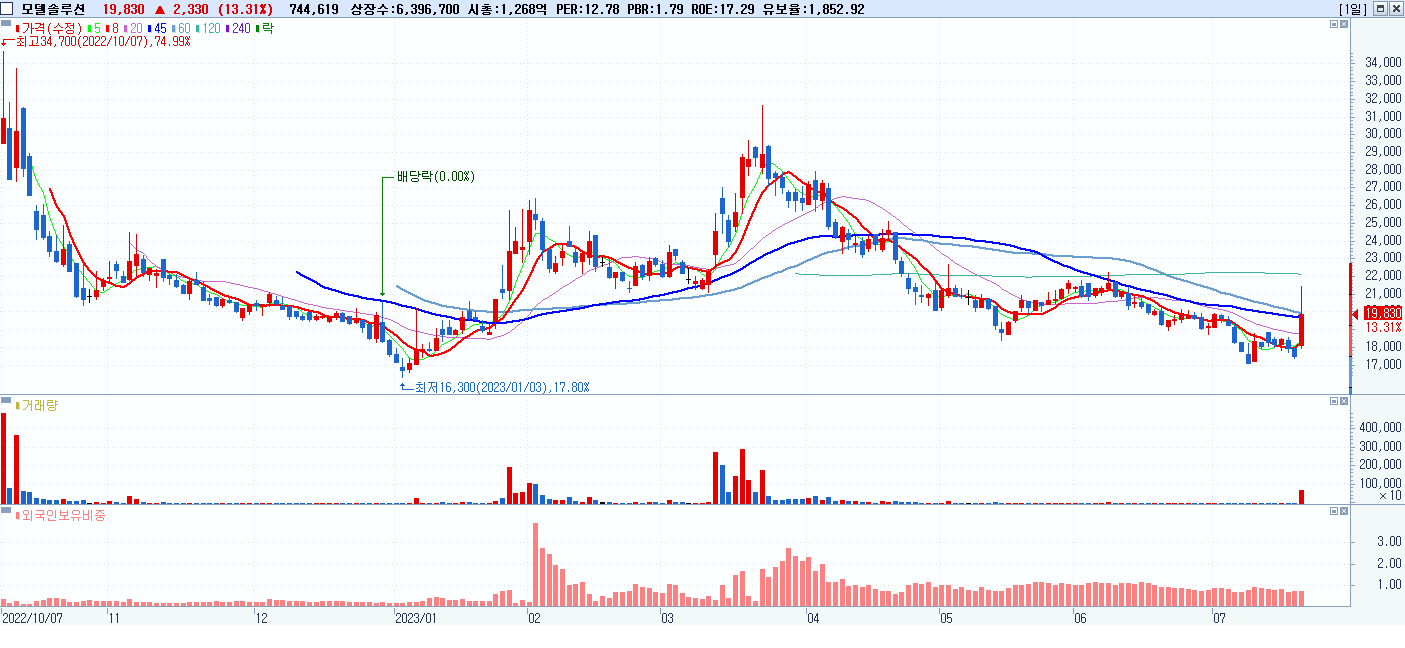The image size is (1405, 648).
Task: Click the 400,000 volume axis label
Action: [x=1379, y=427]
